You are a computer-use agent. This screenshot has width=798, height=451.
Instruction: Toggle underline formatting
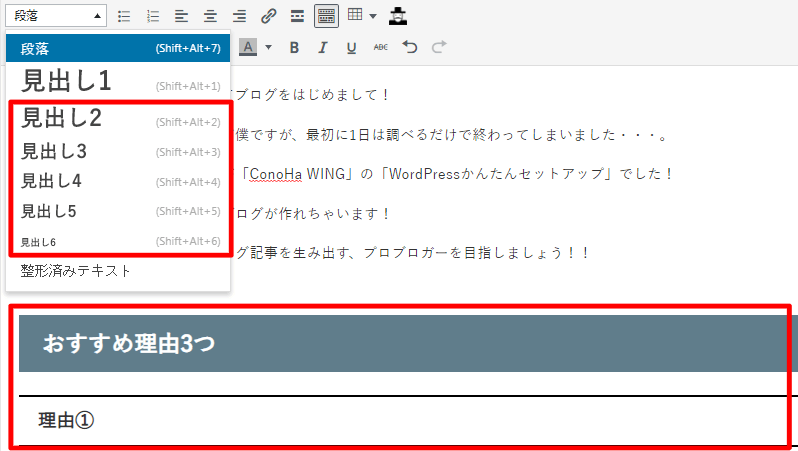(351, 47)
